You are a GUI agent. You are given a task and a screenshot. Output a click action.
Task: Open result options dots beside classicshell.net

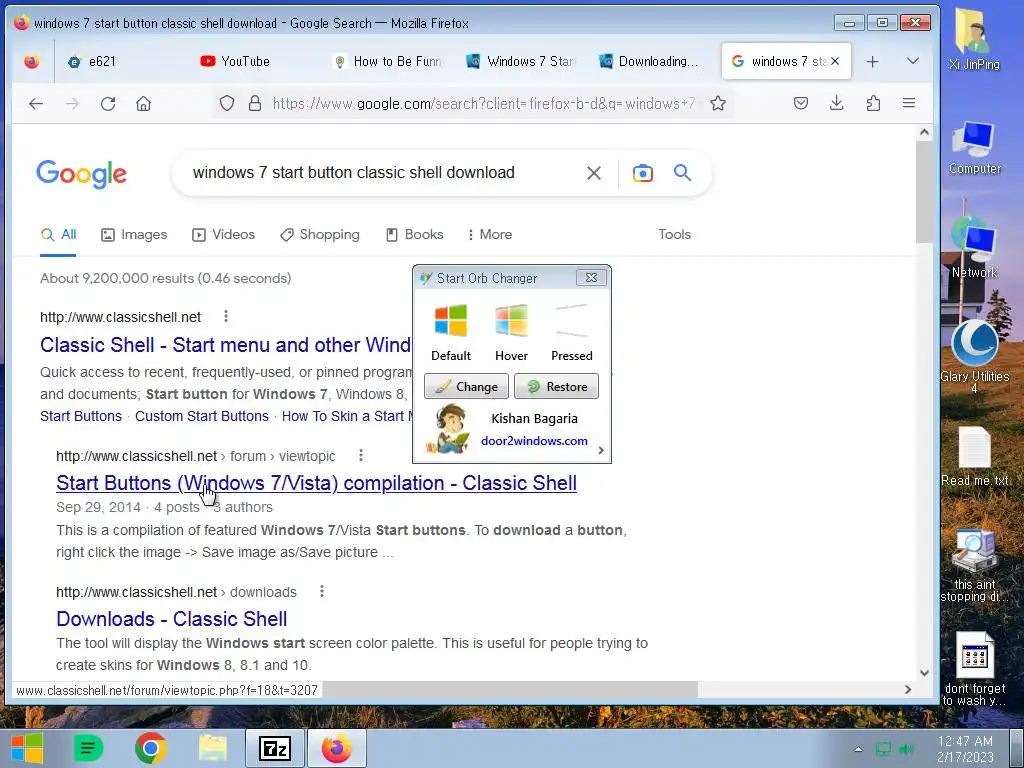pyautogui.click(x=226, y=317)
